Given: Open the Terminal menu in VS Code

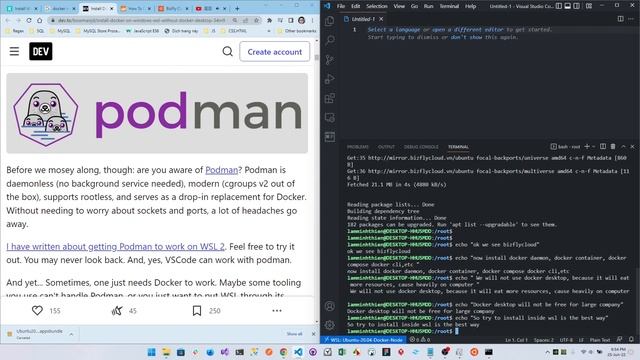Looking at the screenshot, I should pos(449,6).
